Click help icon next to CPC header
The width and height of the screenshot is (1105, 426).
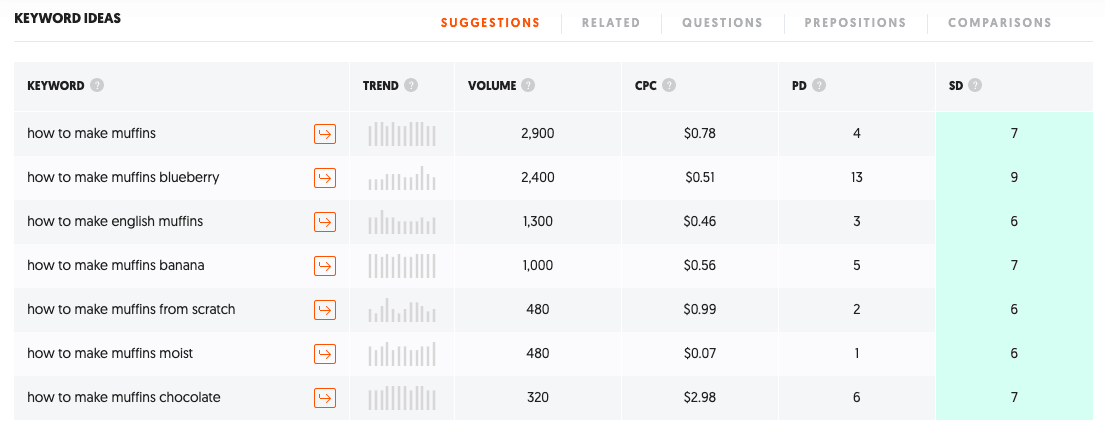click(x=669, y=86)
